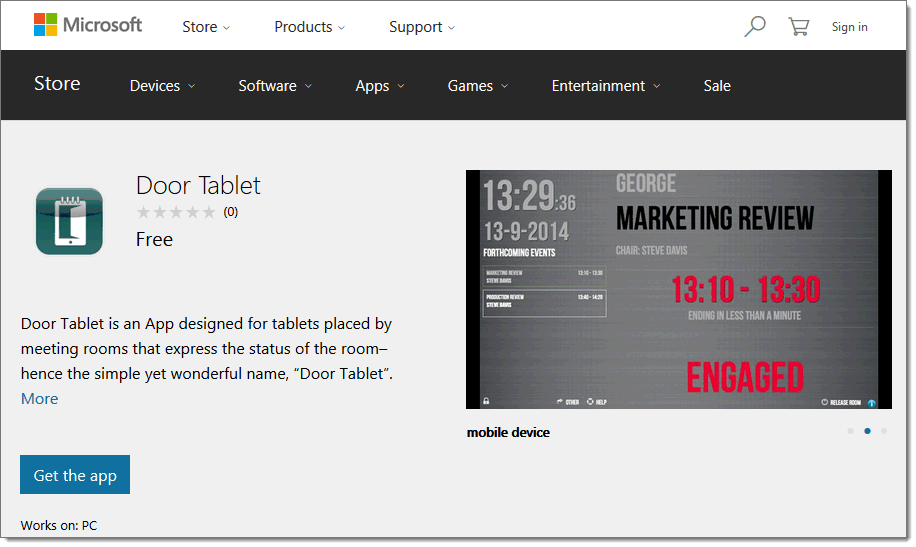
Task: Open the Entertainment menu
Action: pos(606,86)
